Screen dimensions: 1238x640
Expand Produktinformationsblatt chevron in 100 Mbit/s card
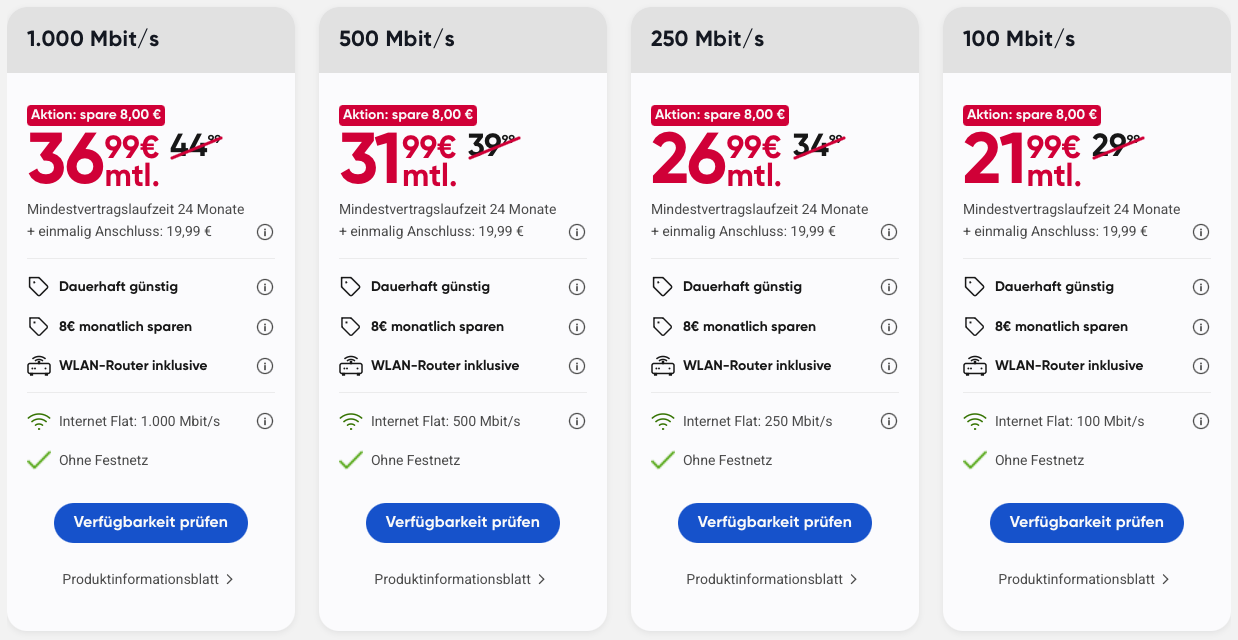1166,579
